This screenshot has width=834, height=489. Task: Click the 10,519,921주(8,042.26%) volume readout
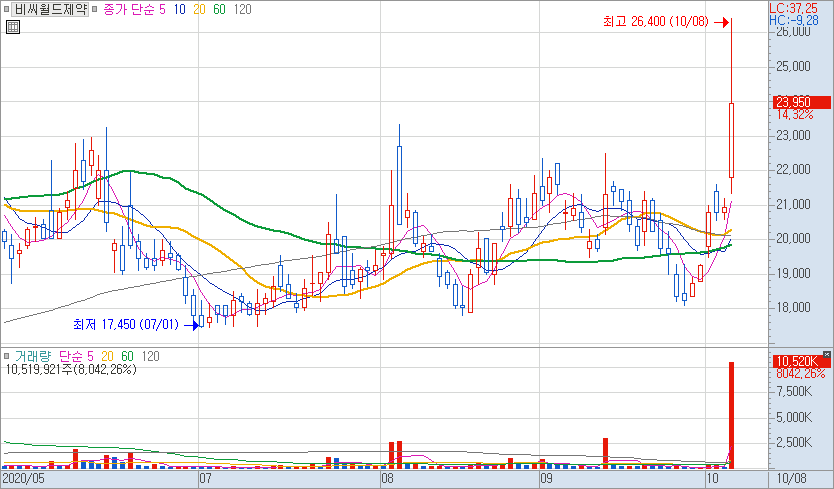point(71,369)
